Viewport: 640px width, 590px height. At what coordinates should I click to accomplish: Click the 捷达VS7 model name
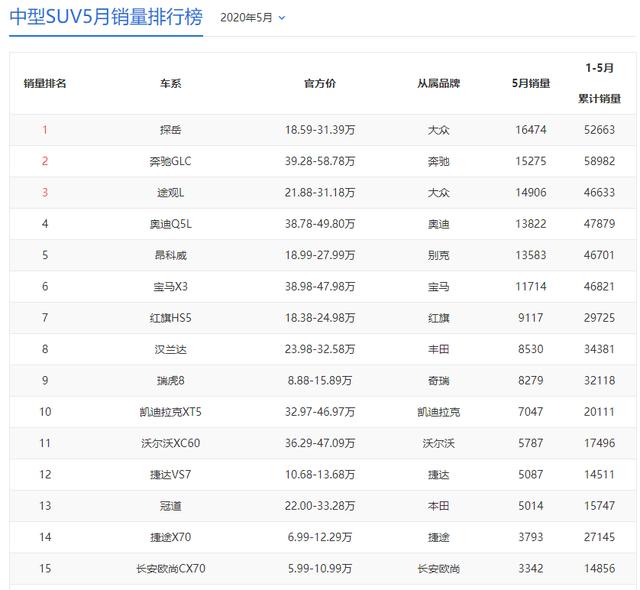coord(171,475)
